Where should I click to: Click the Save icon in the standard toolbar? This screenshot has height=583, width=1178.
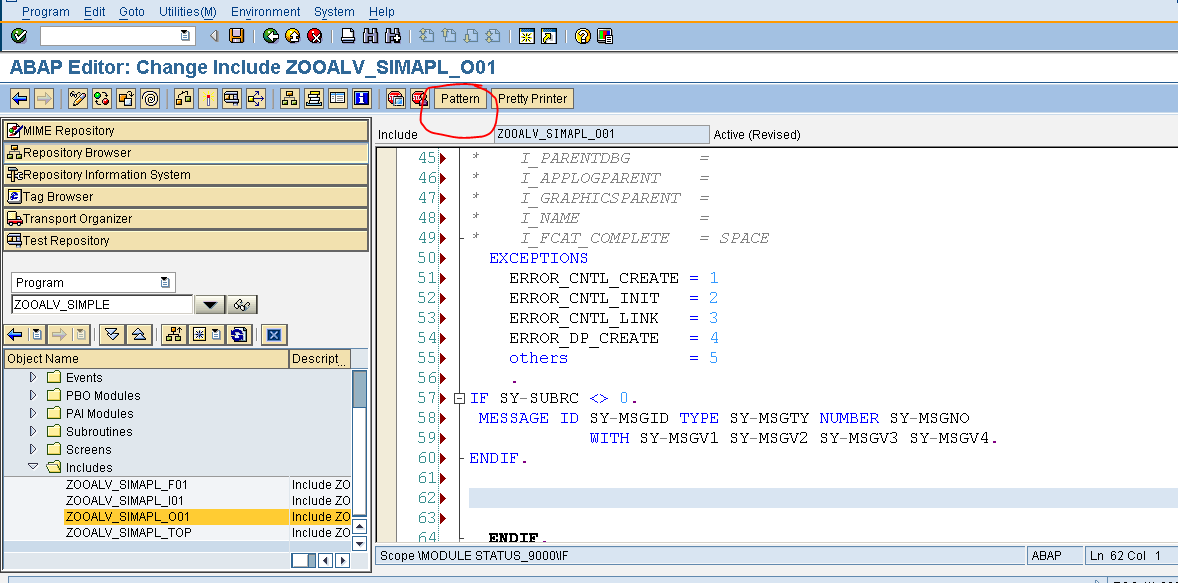click(x=237, y=35)
